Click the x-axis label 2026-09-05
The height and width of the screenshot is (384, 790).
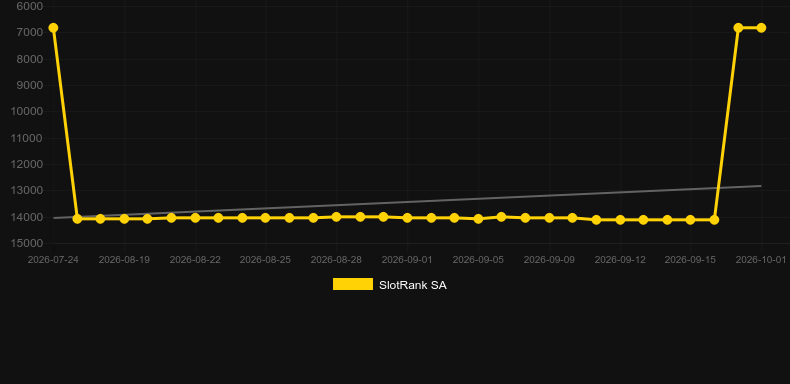(x=478, y=260)
